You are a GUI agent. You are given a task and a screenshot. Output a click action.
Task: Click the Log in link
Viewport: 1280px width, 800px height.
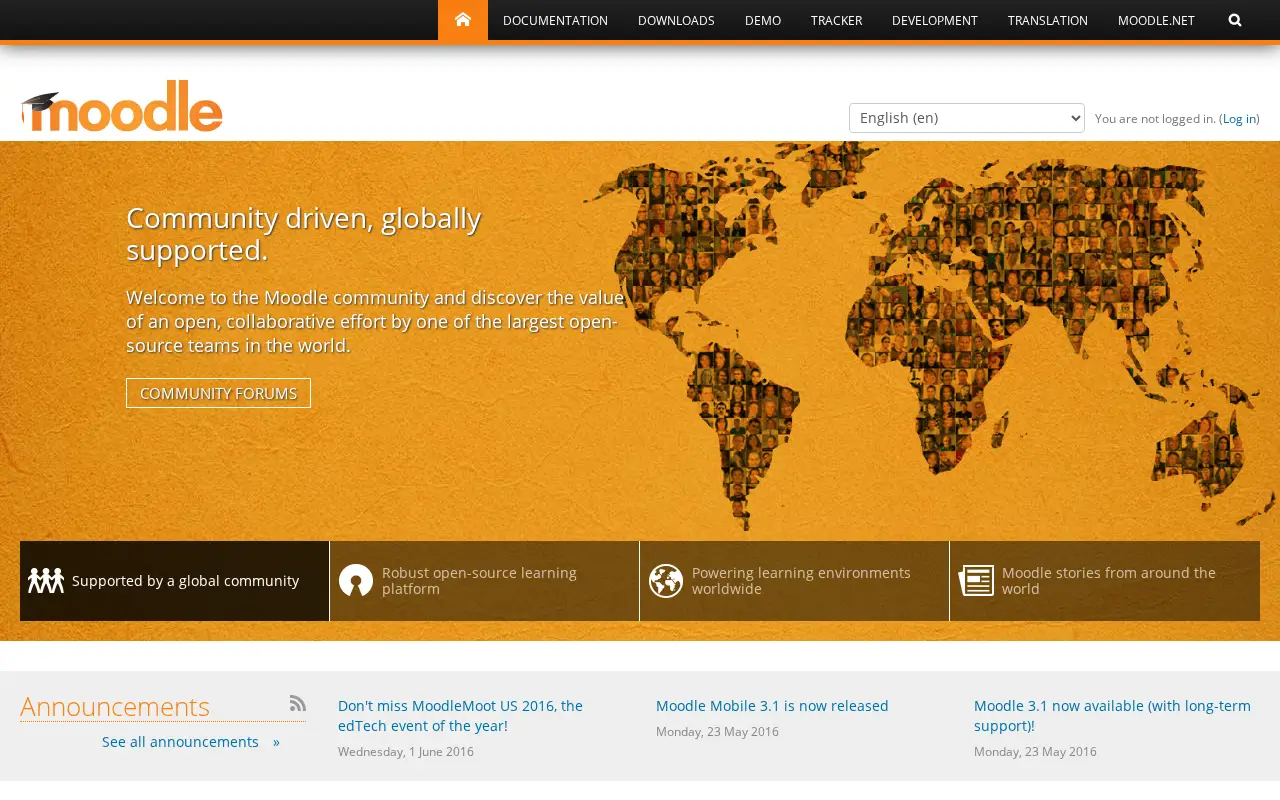(x=1239, y=119)
